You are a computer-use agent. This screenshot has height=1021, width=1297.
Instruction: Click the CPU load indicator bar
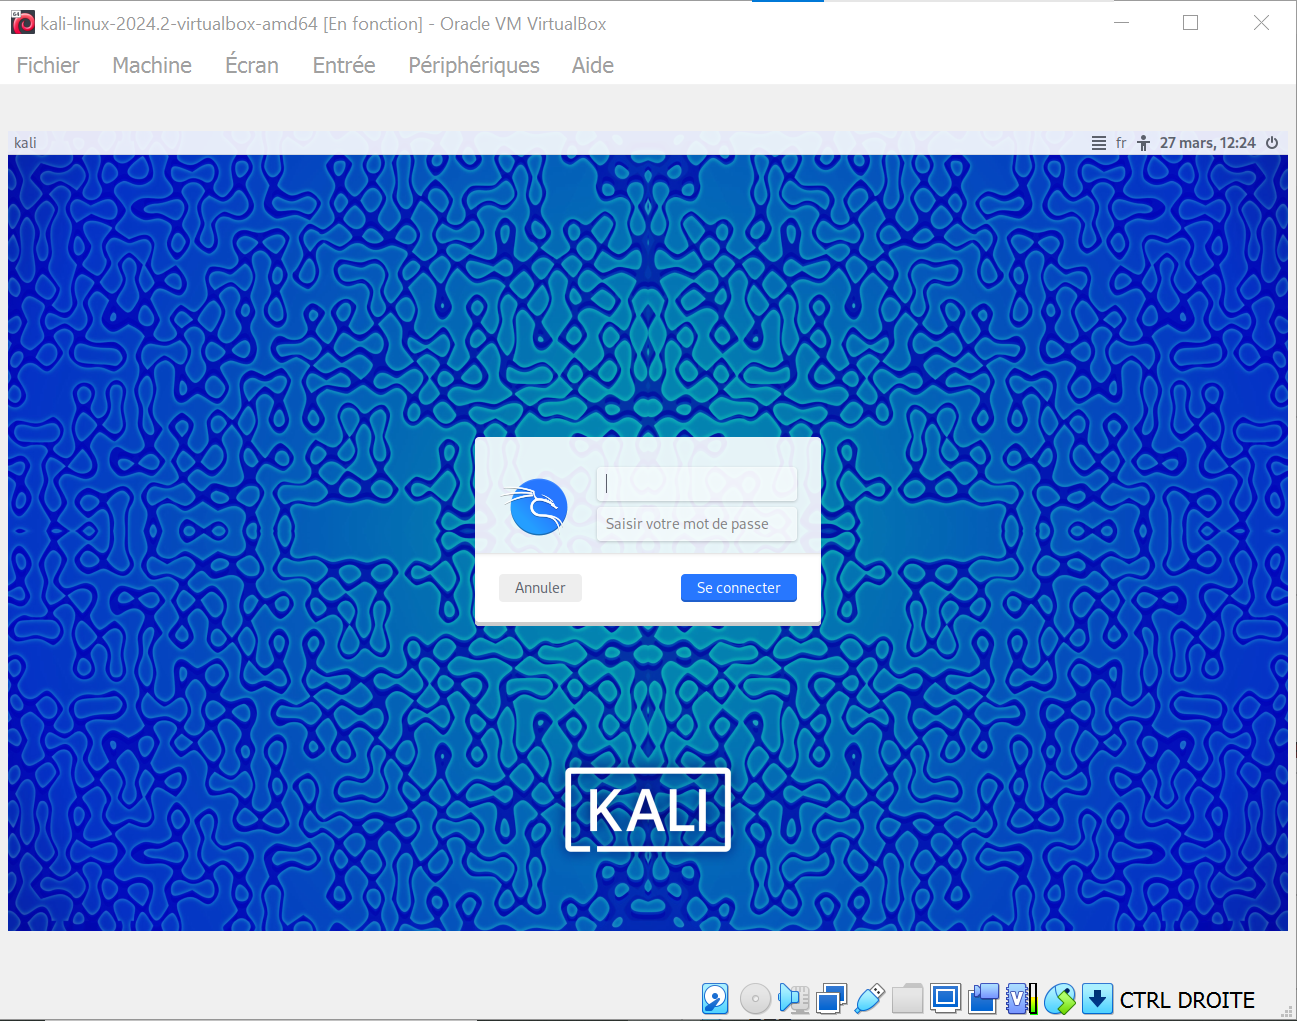tap(1034, 998)
